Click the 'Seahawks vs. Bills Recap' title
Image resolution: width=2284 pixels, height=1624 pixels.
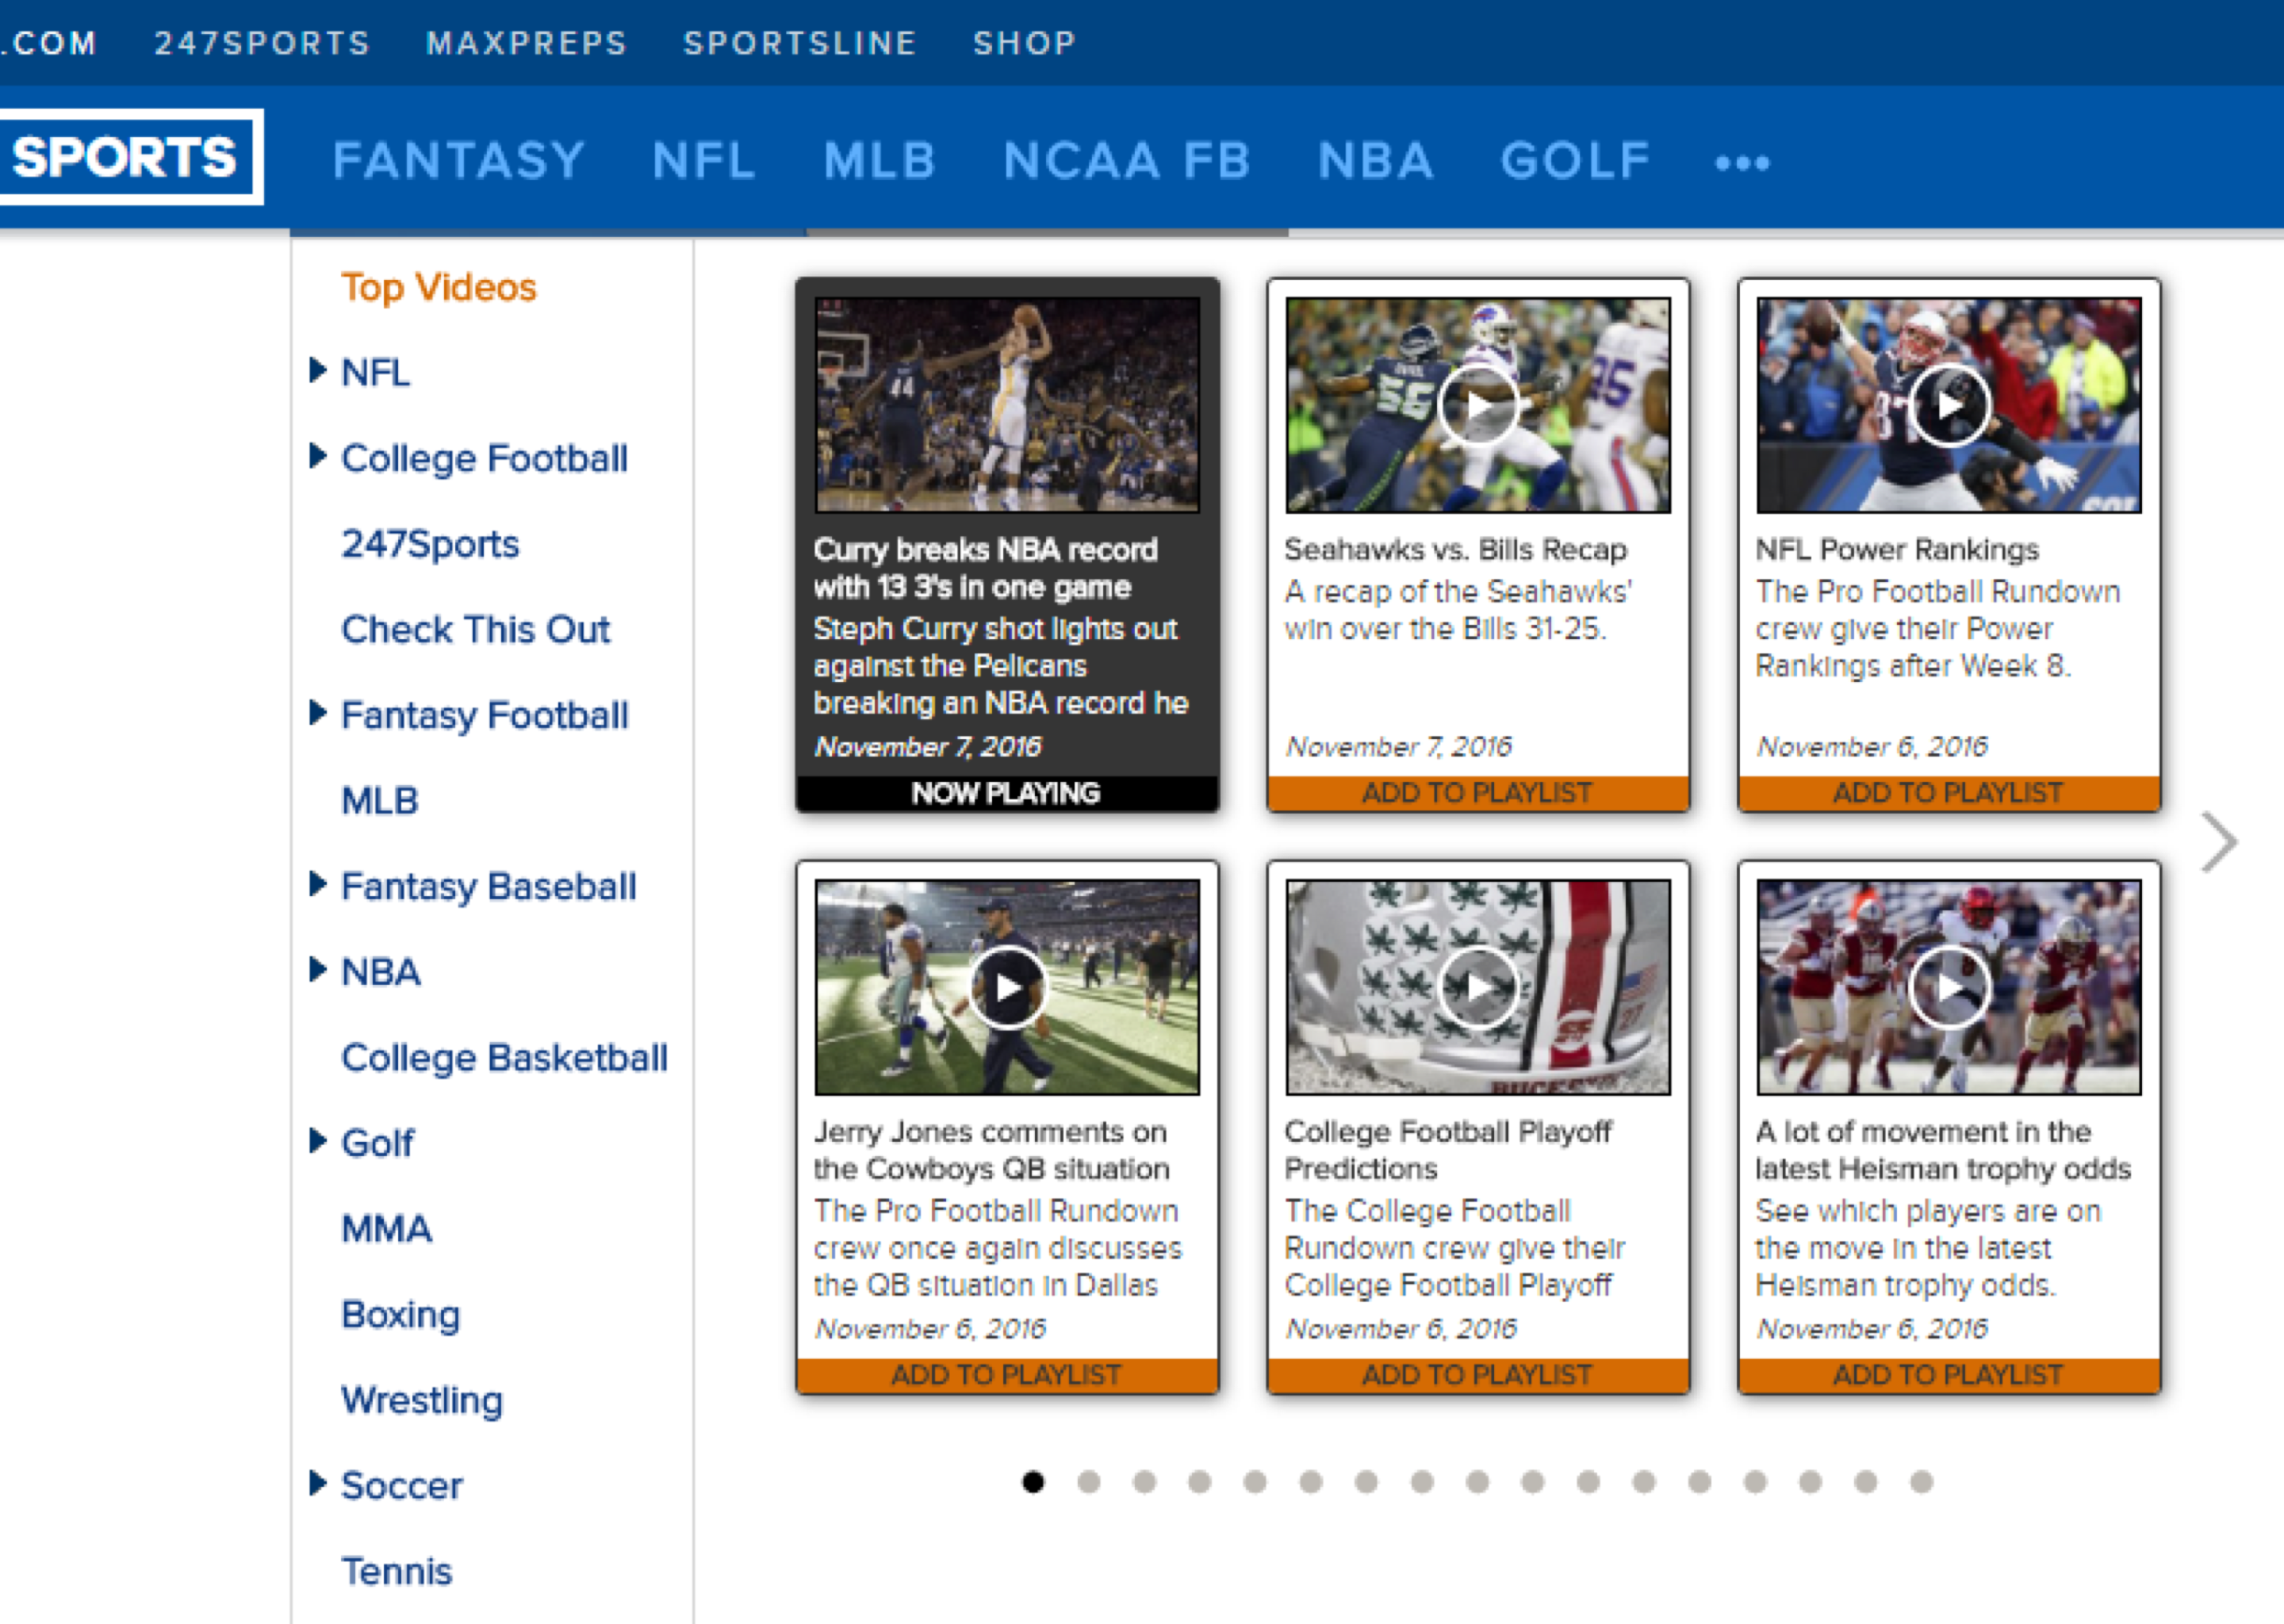(1456, 550)
